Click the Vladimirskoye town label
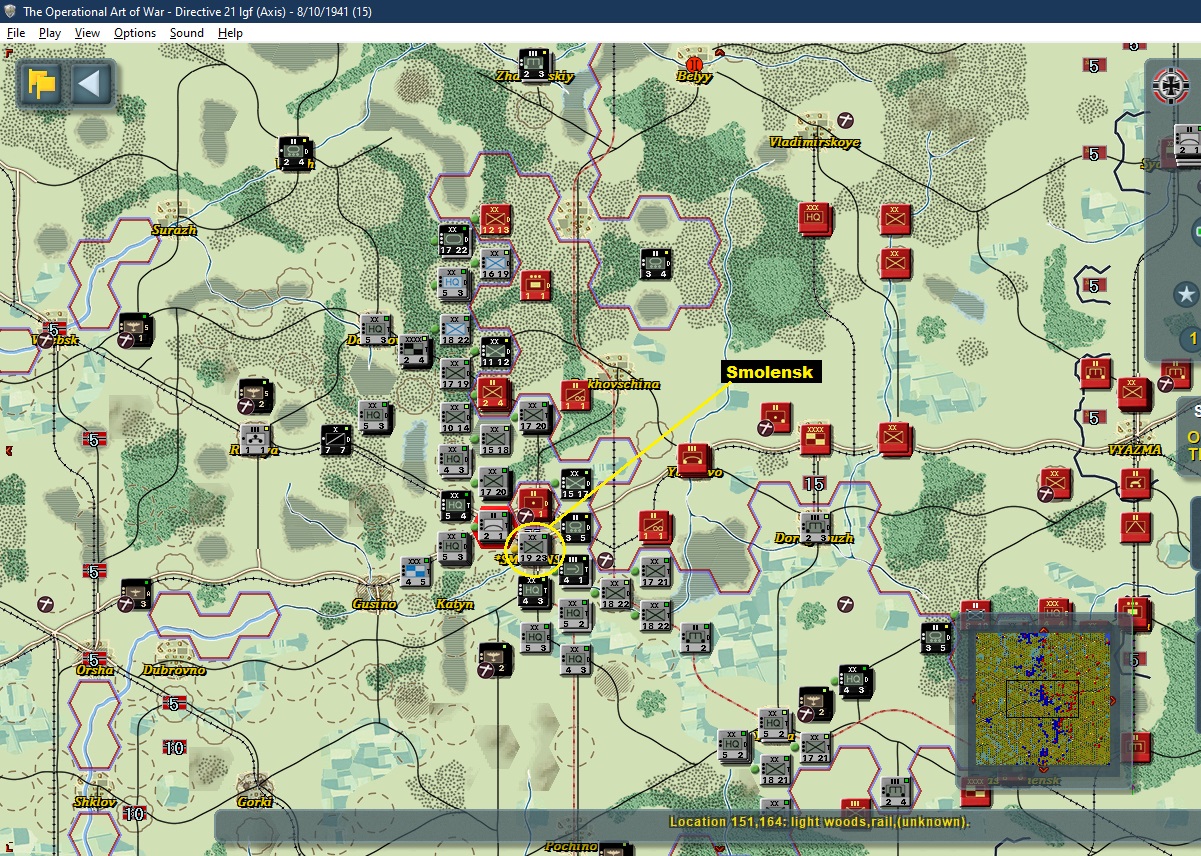The height and width of the screenshot is (856, 1201). pos(814,142)
